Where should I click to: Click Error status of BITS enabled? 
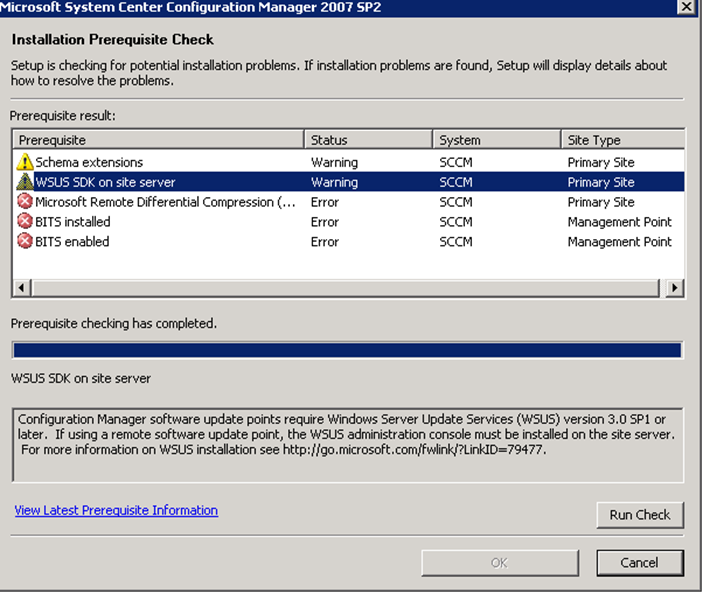pos(325,242)
